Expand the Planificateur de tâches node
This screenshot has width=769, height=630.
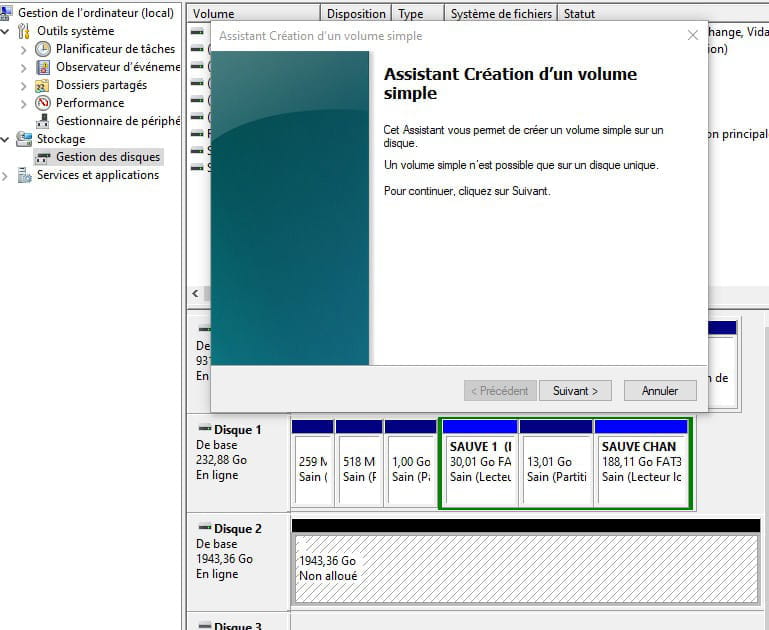[x=24, y=49]
